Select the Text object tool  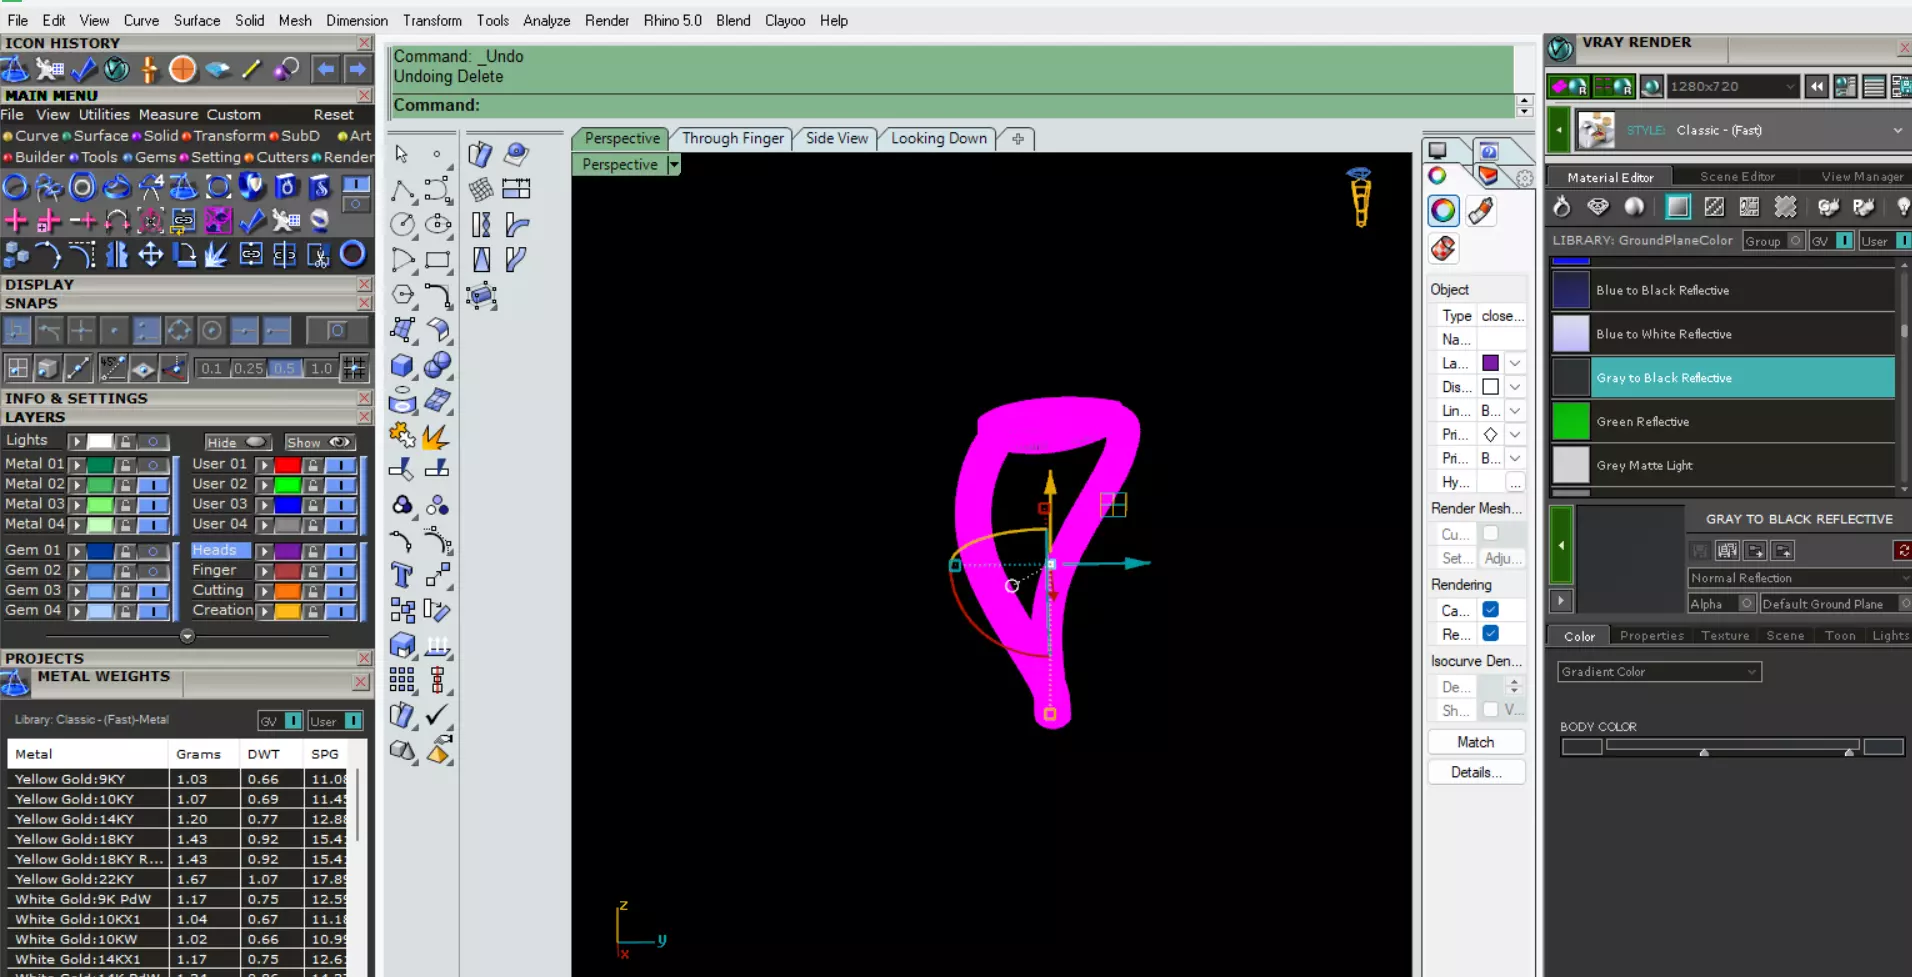pyautogui.click(x=402, y=575)
